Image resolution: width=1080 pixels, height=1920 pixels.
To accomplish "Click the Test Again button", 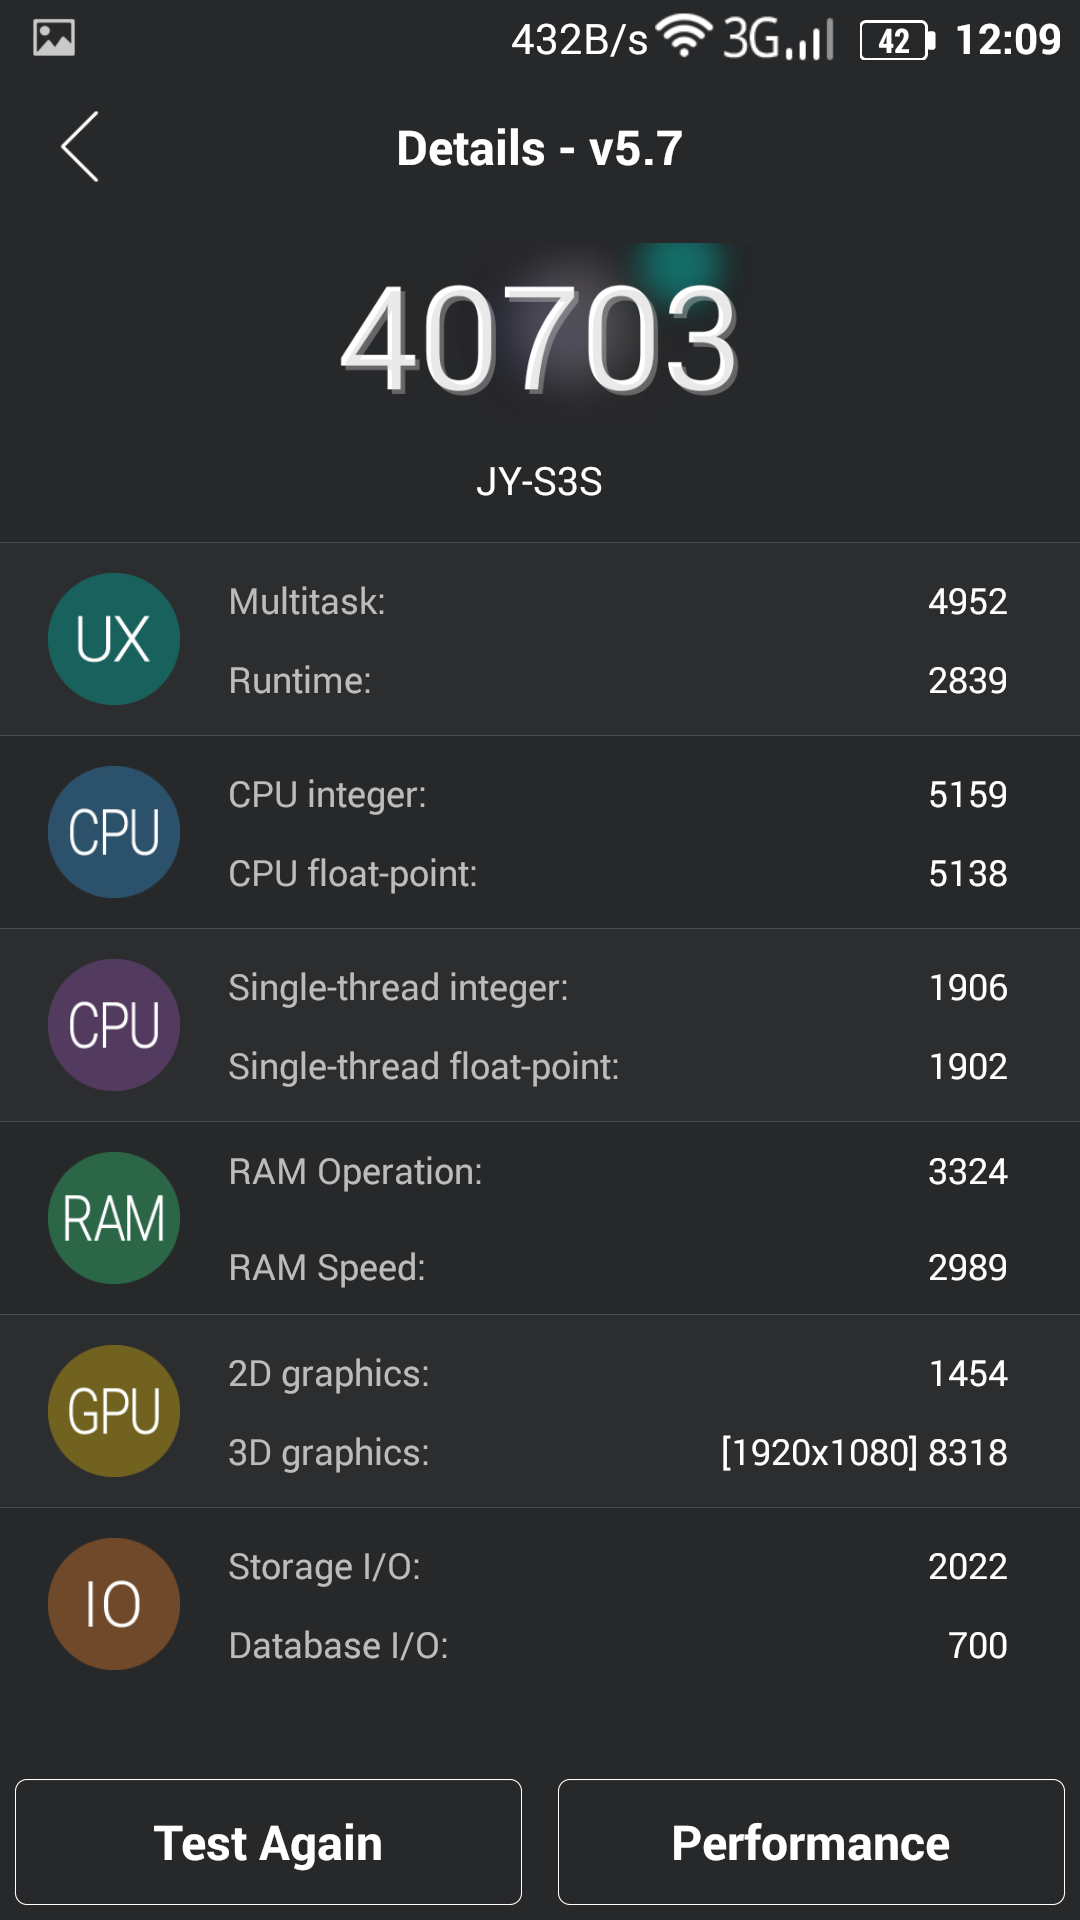I will click(x=268, y=1842).
